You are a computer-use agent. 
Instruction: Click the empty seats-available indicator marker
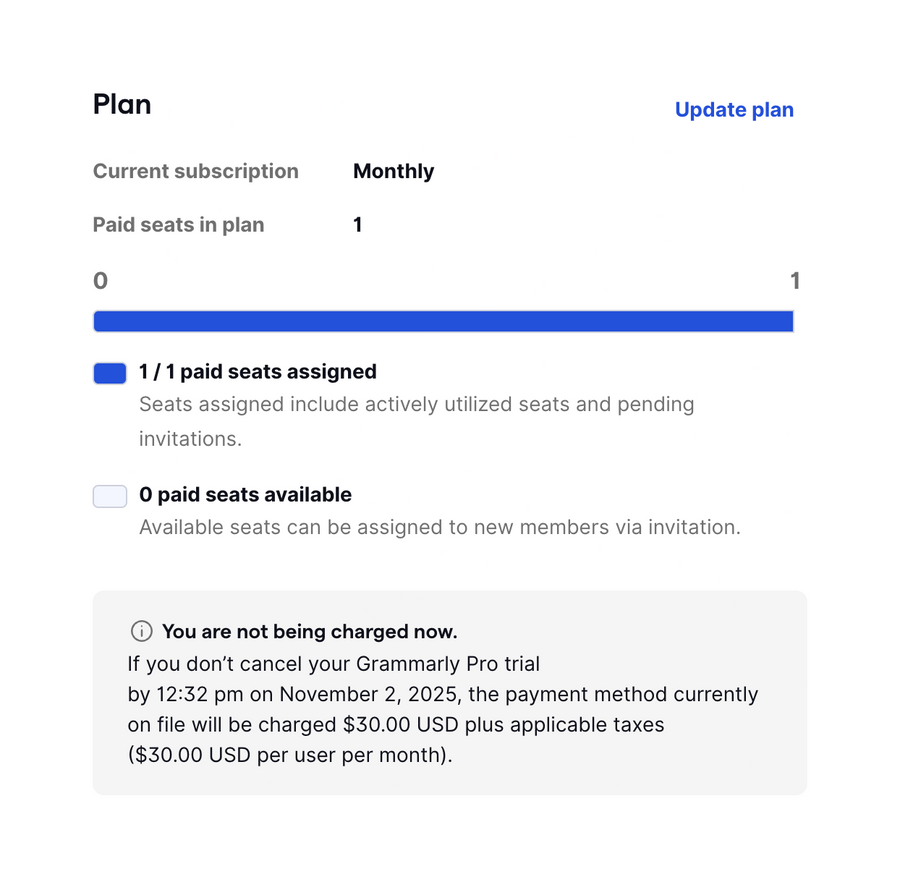coord(109,495)
